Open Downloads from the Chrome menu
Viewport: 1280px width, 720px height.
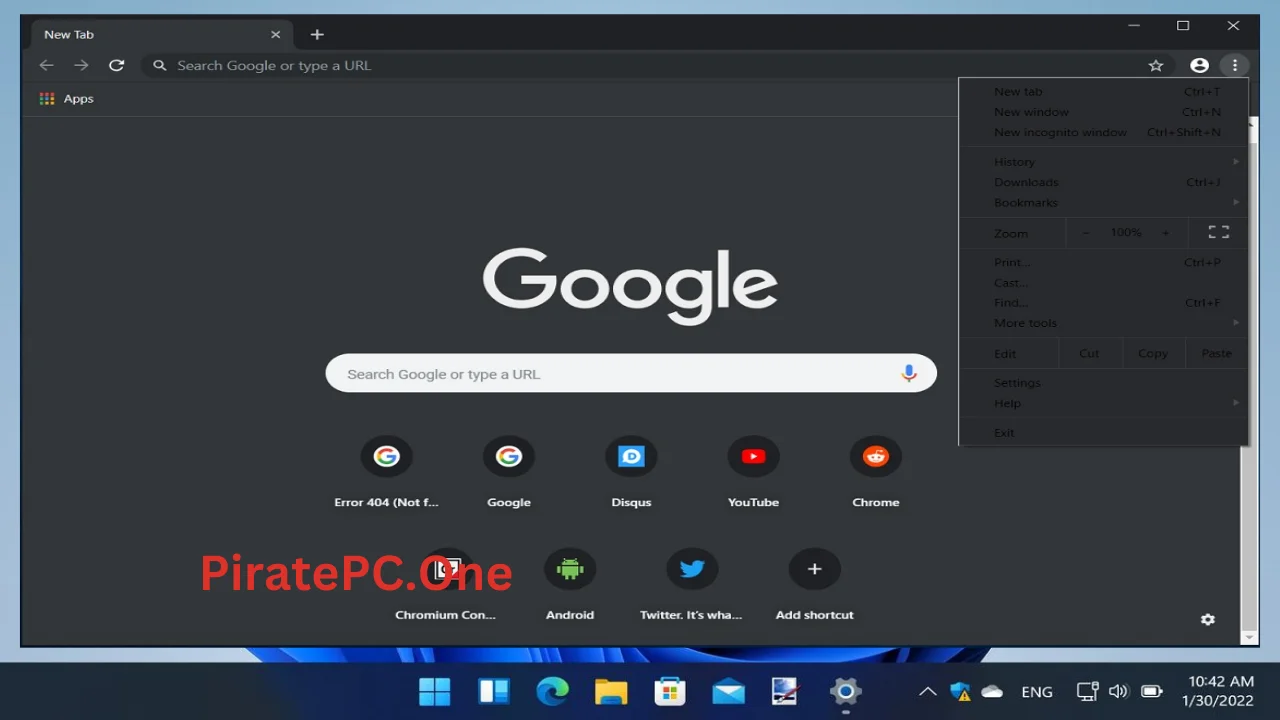1104,182
